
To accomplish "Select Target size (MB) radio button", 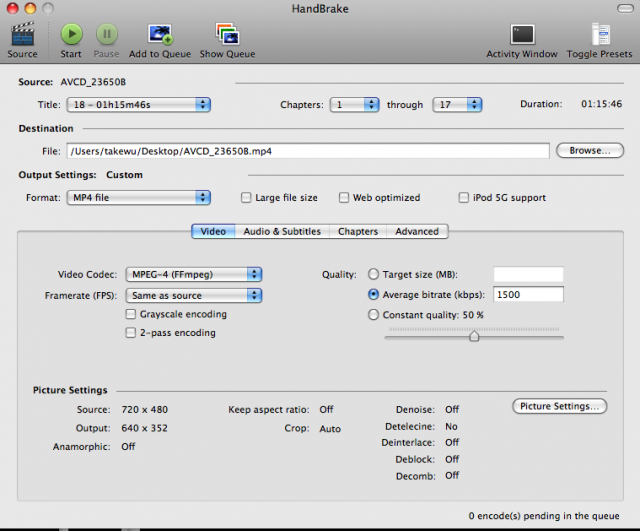I will pyautogui.click(x=373, y=274).
